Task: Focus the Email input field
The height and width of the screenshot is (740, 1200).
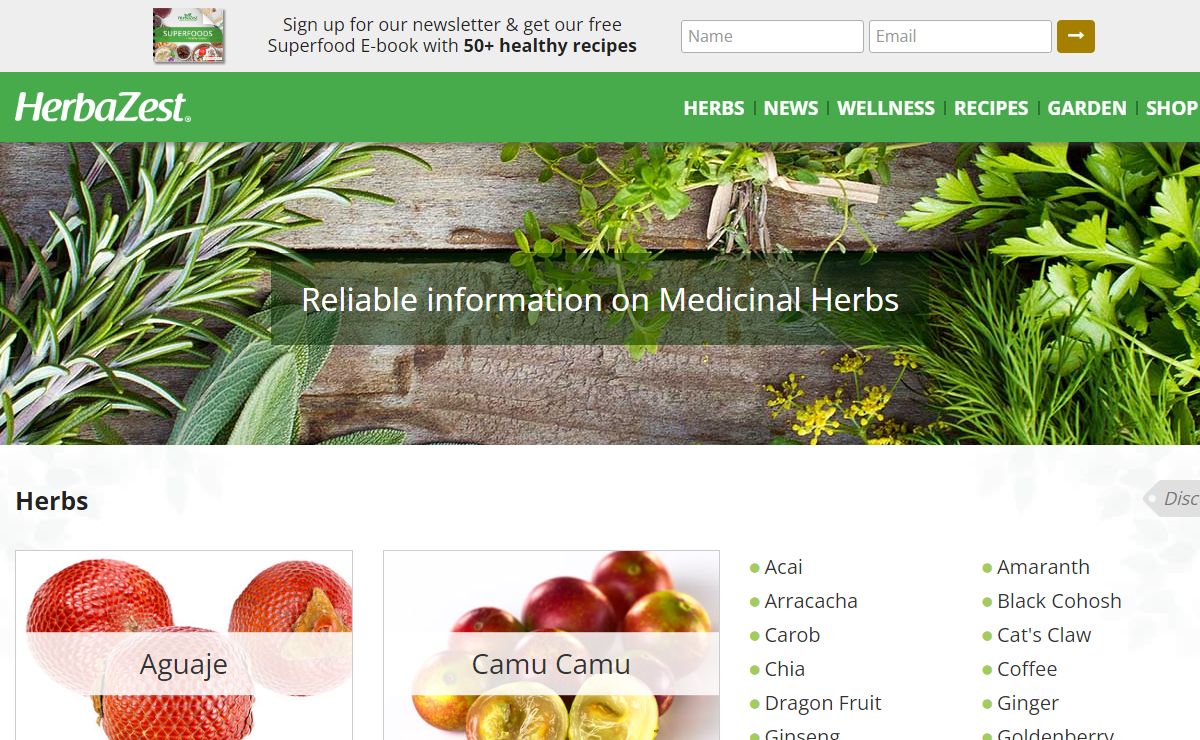Action: click(x=960, y=36)
